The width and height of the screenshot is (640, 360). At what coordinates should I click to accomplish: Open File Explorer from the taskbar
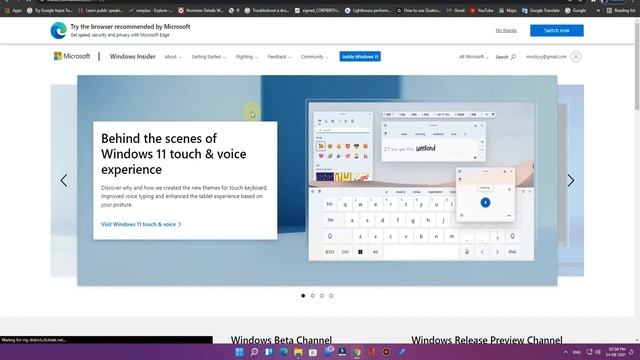[298, 352]
